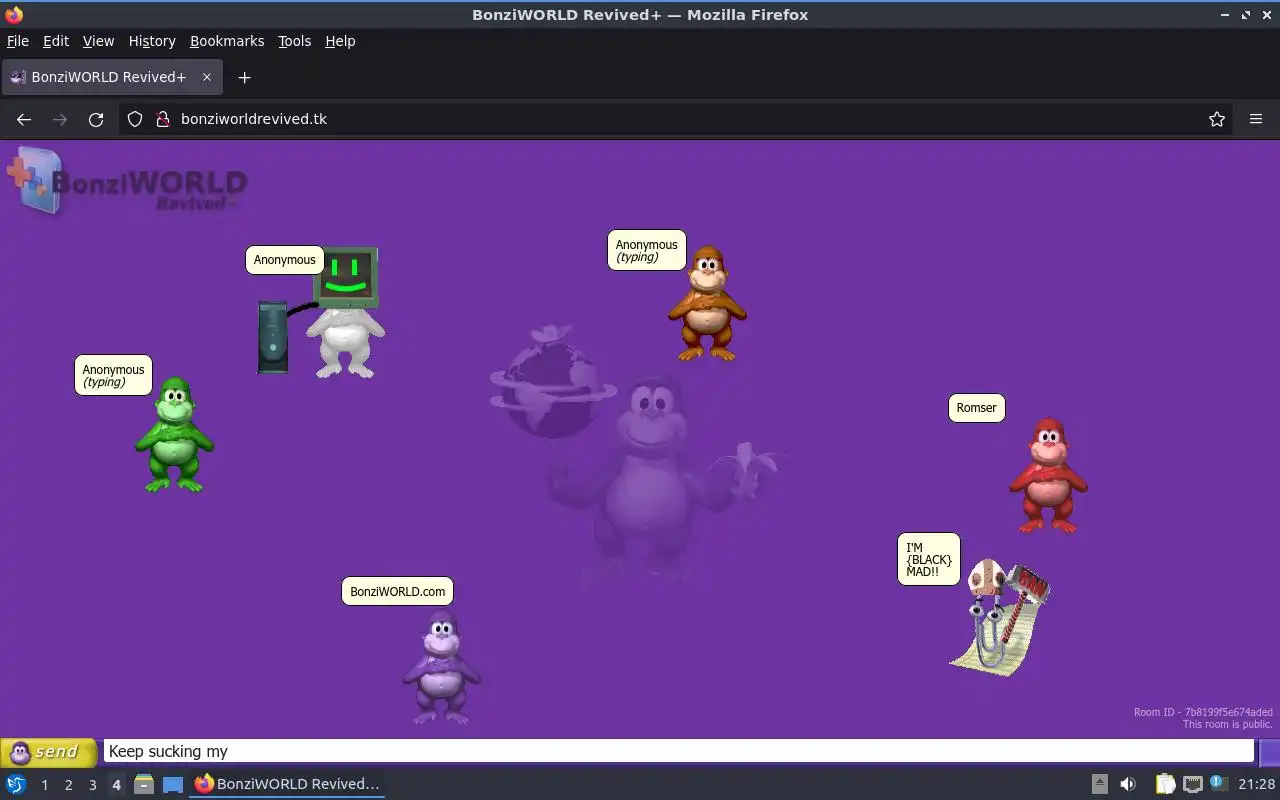Click the Room ID text
1280x800 pixels.
[x=1203, y=712]
